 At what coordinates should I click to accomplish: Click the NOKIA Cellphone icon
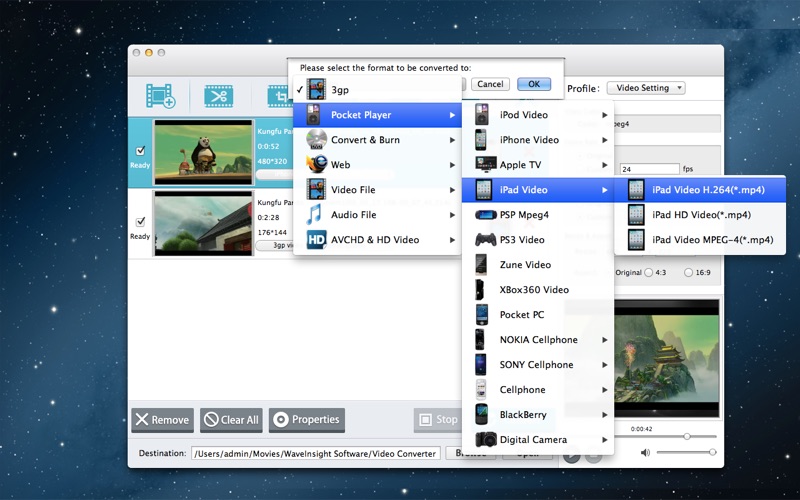[480, 339]
